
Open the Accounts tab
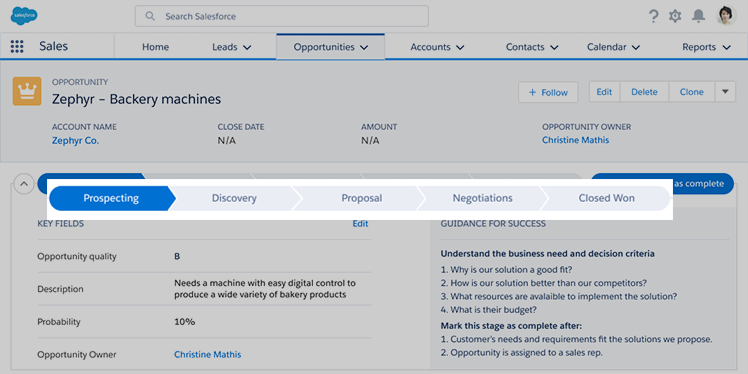[x=430, y=47]
